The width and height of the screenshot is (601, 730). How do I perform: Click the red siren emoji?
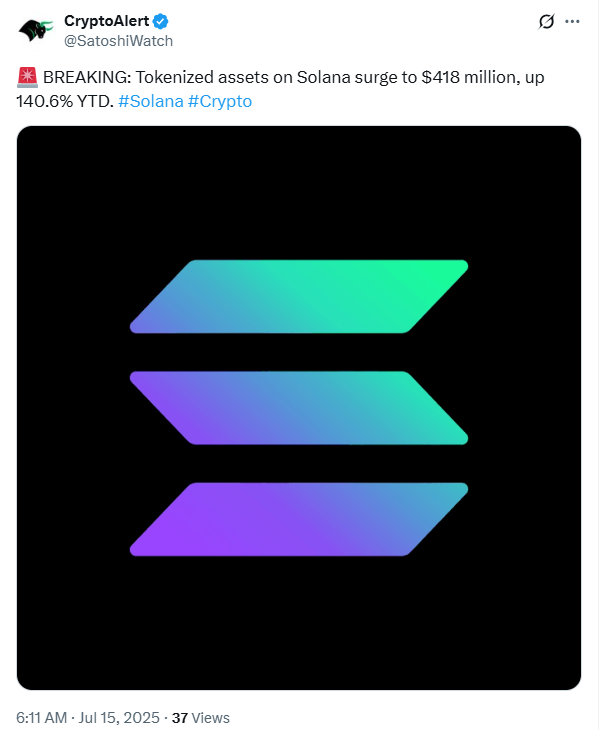[x=27, y=77]
